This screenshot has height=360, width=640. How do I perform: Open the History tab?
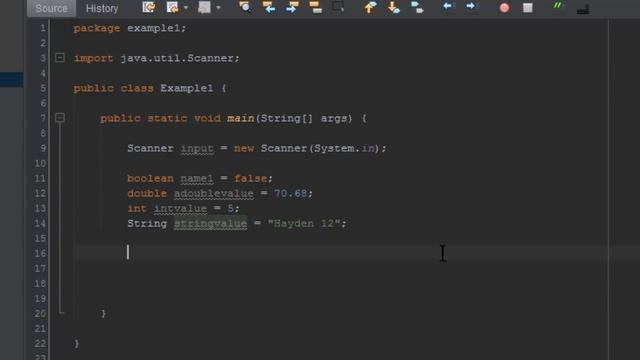click(102, 8)
